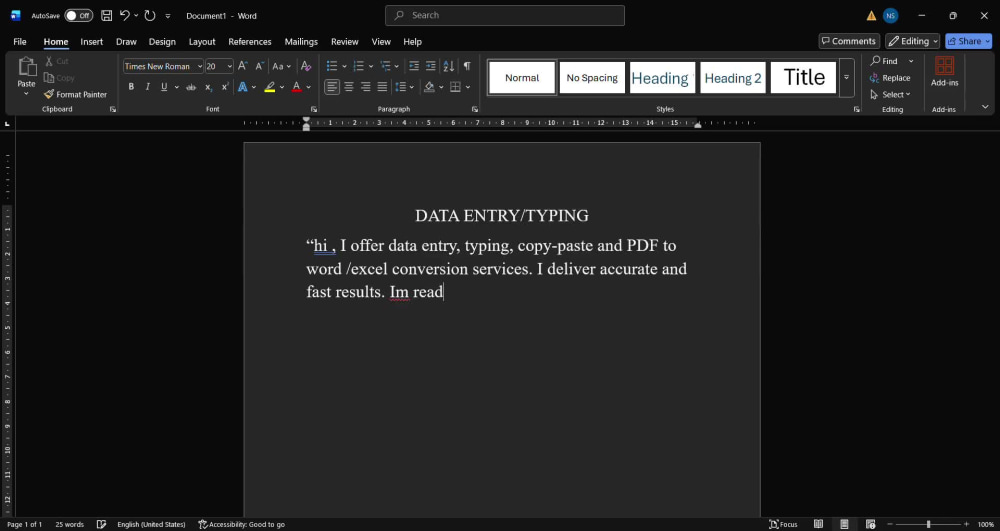Center align the paragraph

point(349,87)
